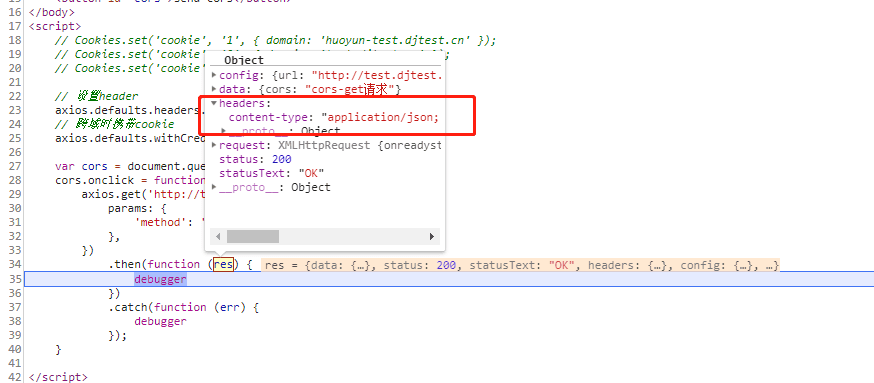874x383 pixels.
Task: Collapse the headers property triangle
Action: click(214, 103)
